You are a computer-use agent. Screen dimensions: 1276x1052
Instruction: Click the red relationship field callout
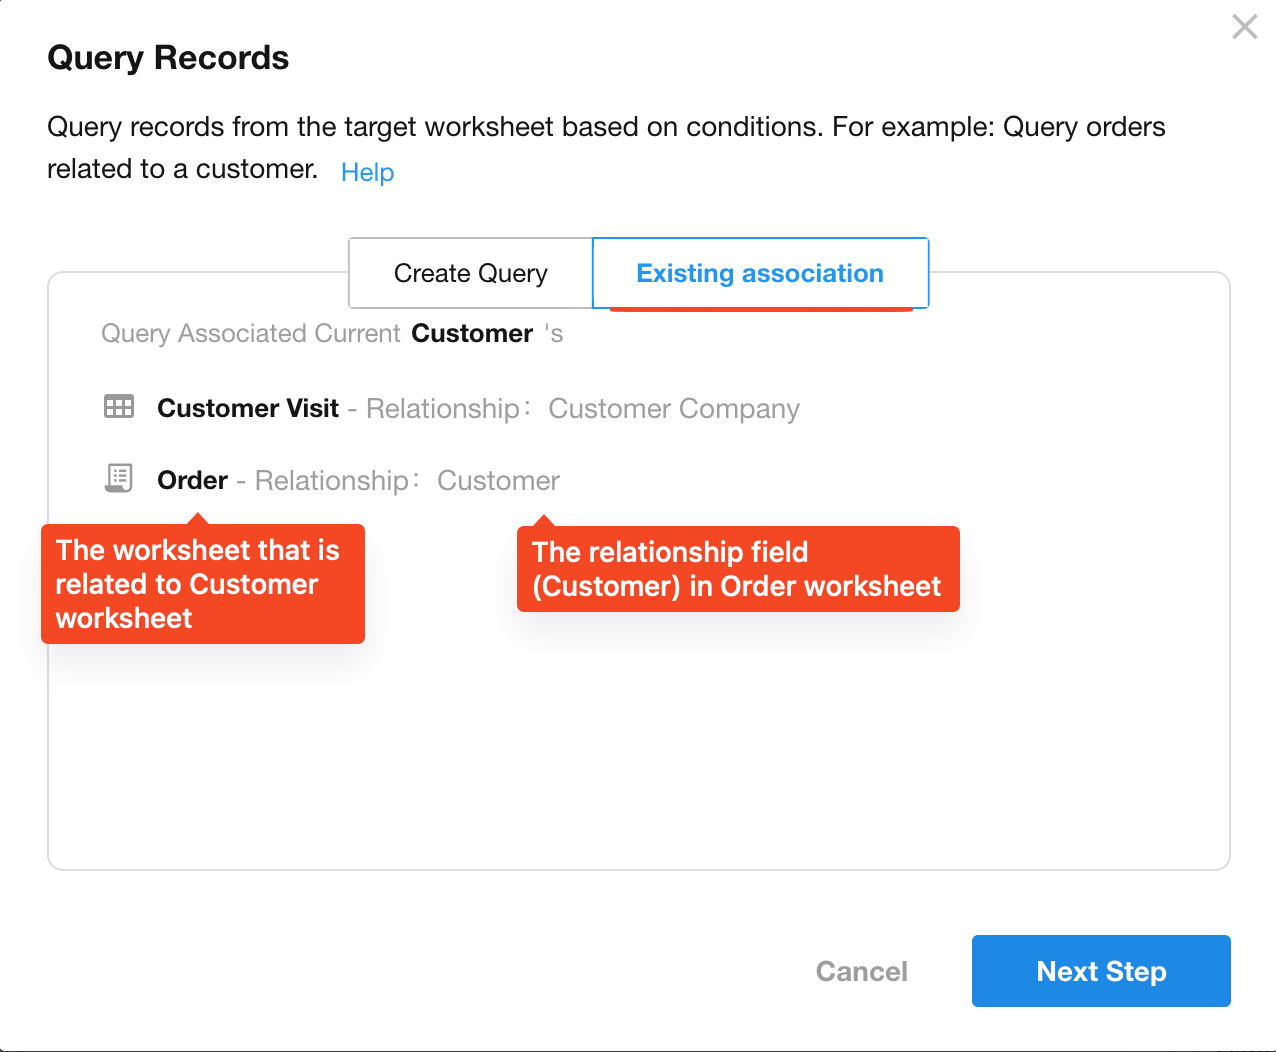pos(737,569)
